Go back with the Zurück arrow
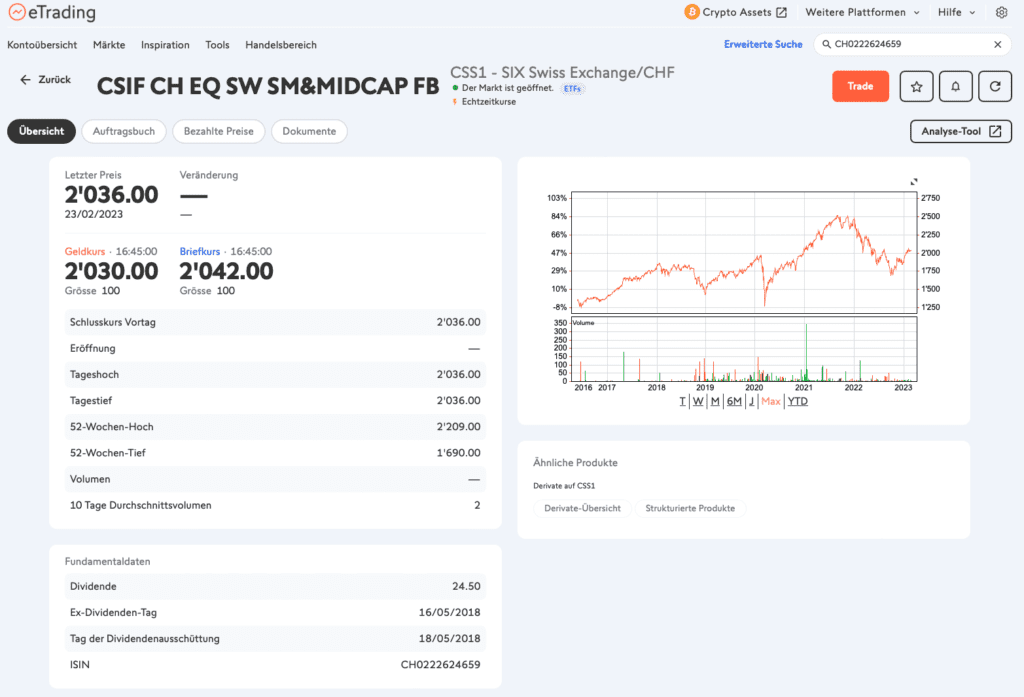The width and height of the screenshot is (1024, 697). coord(45,80)
